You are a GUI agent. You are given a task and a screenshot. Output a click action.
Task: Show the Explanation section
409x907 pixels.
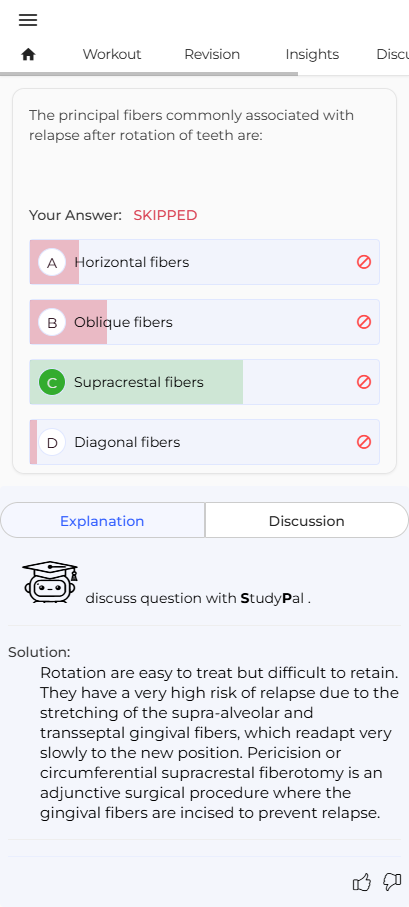click(x=102, y=521)
